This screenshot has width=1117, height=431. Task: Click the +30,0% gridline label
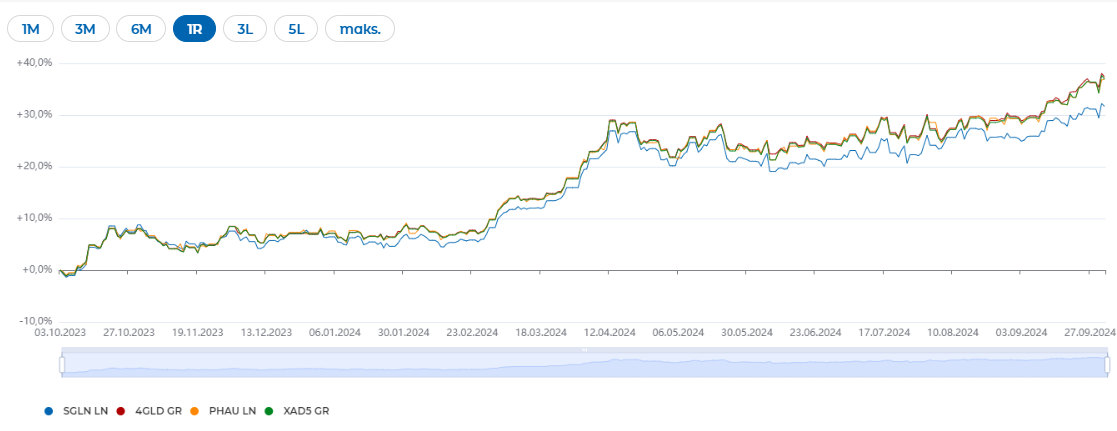pos(38,115)
